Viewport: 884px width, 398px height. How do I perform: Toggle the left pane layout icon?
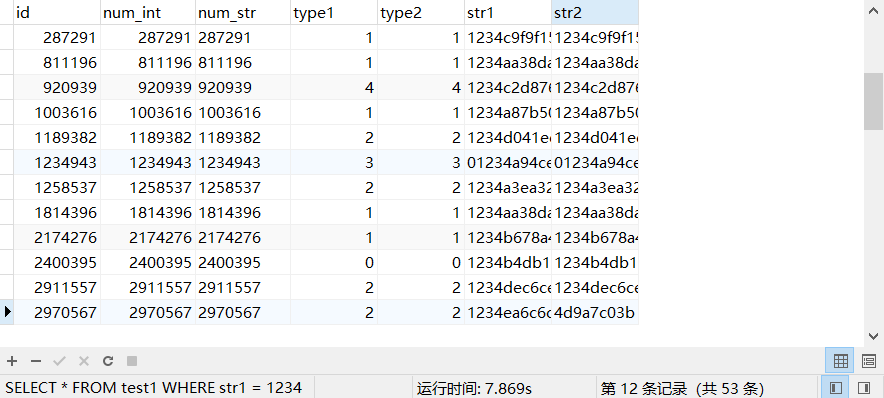(836, 388)
